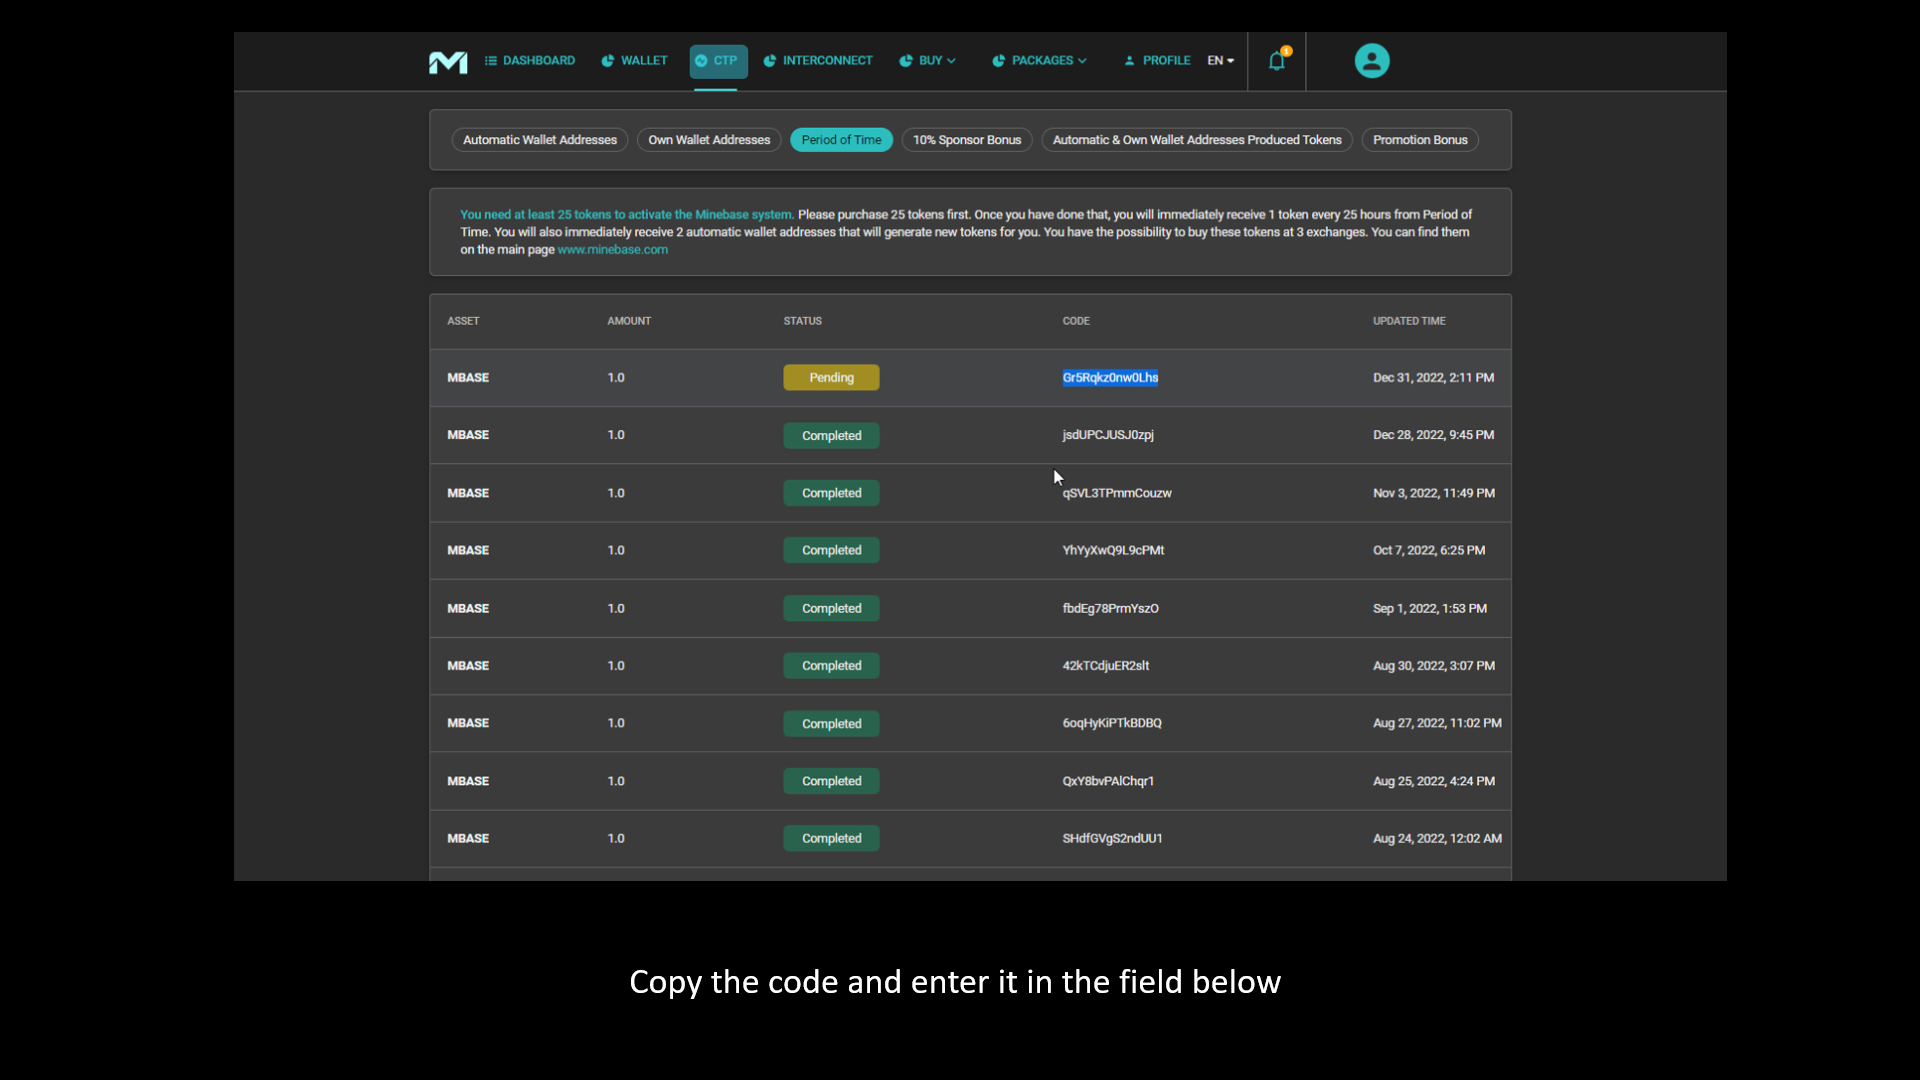Viewport: 1920px width, 1080px height.
Task: Click timestamp Oct 7, 2022, 6:25 PM
Action: [x=1429, y=550]
